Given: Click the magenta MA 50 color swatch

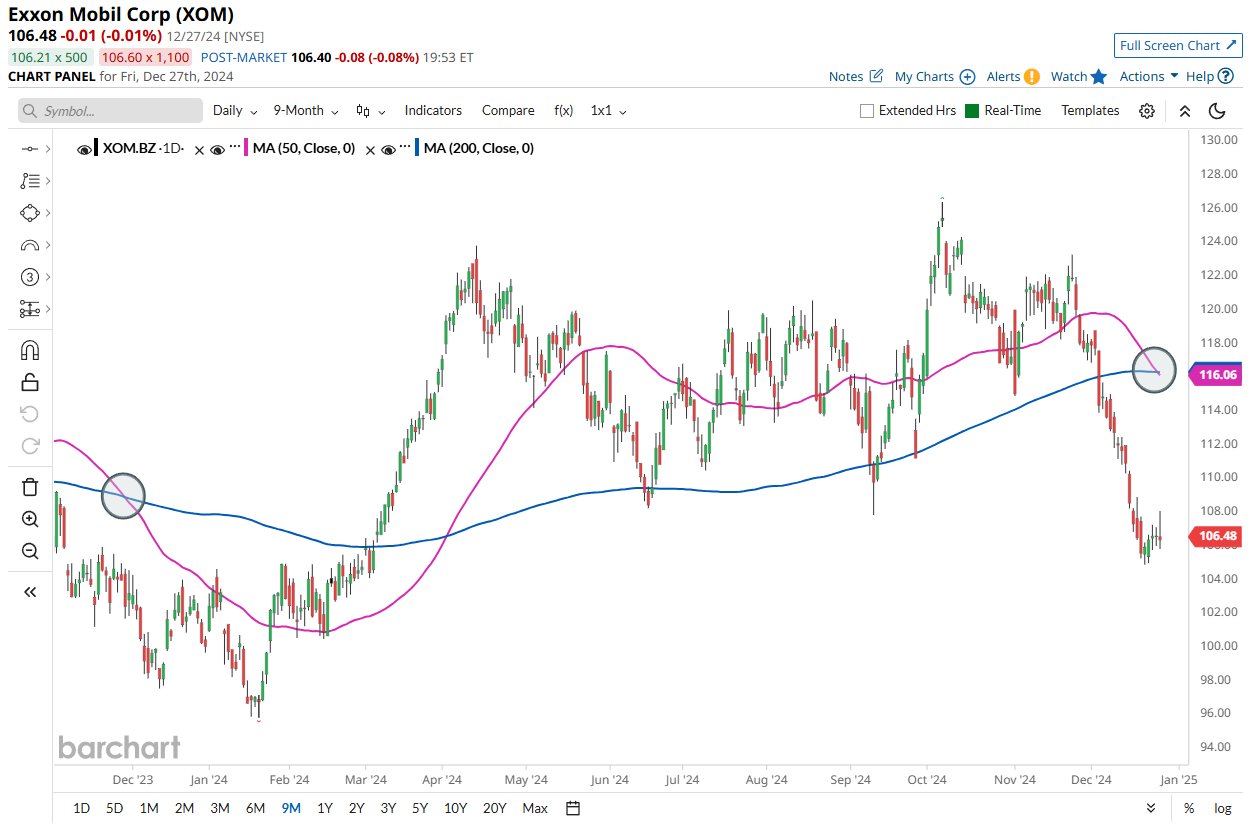Looking at the screenshot, I should tap(247, 149).
